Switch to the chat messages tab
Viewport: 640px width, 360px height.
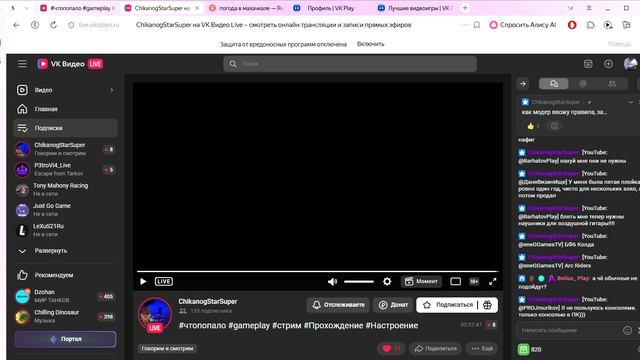(553, 84)
